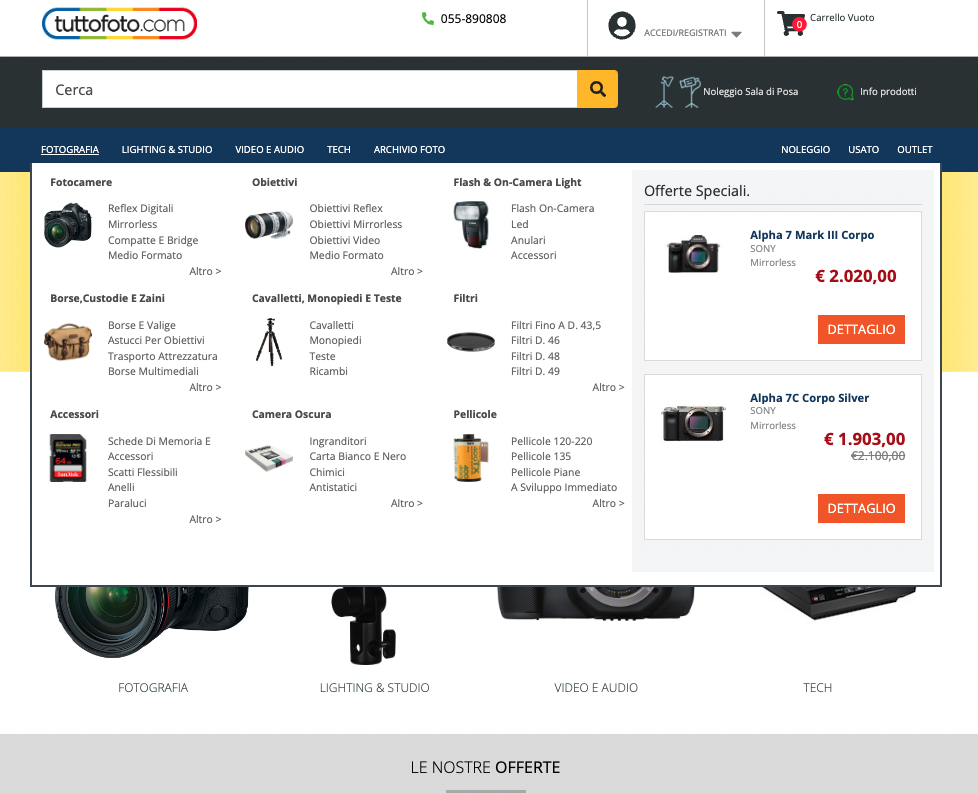
Task: Open the shopping cart icon
Action: (791, 23)
